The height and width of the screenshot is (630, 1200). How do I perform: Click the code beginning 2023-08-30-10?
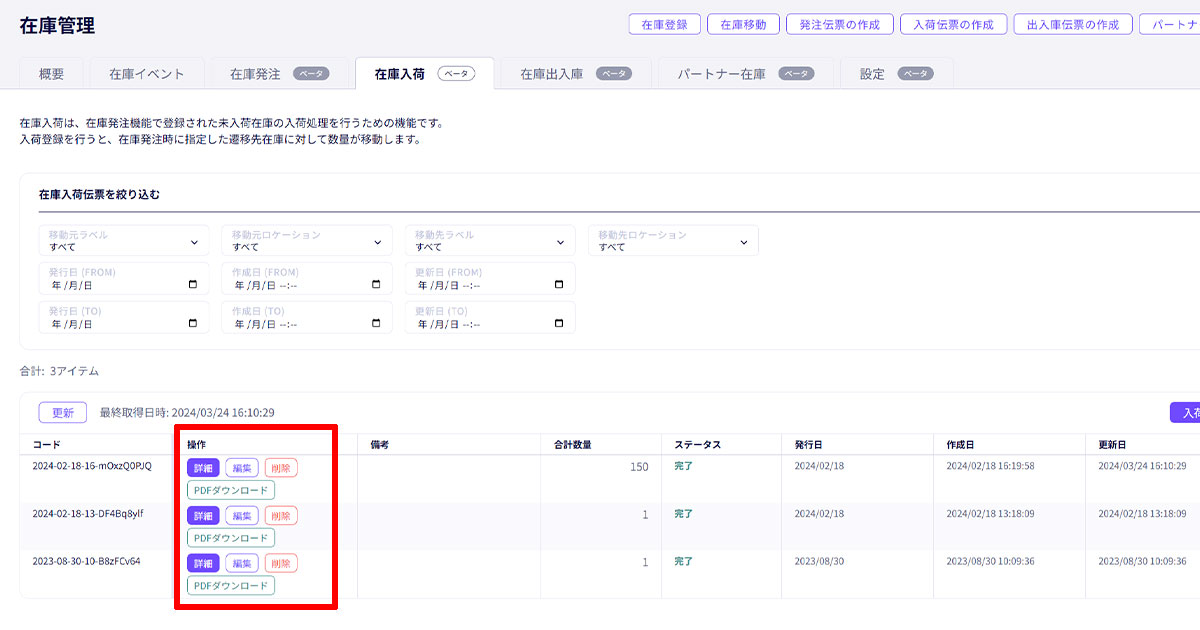pos(86,562)
